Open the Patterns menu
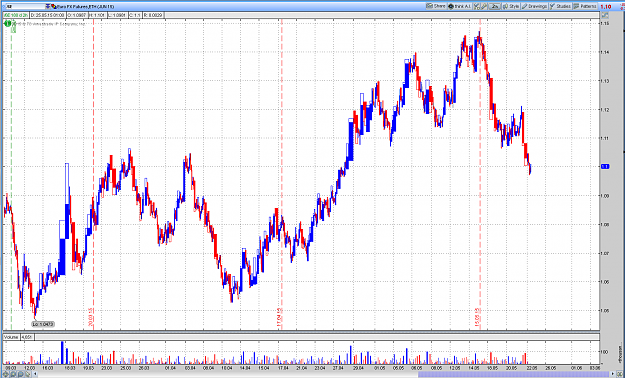The width and height of the screenshot is (625, 378). (585, 6)
